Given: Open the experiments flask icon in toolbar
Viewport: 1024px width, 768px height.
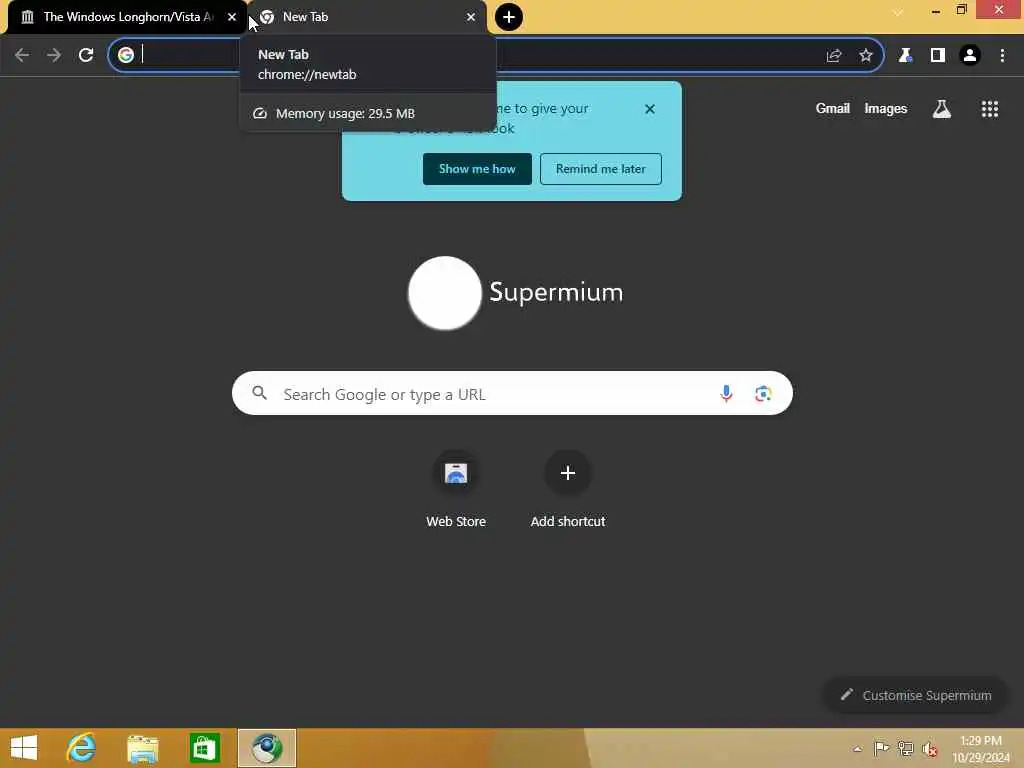Looking at the screenshot, I should tap(905, 56).
